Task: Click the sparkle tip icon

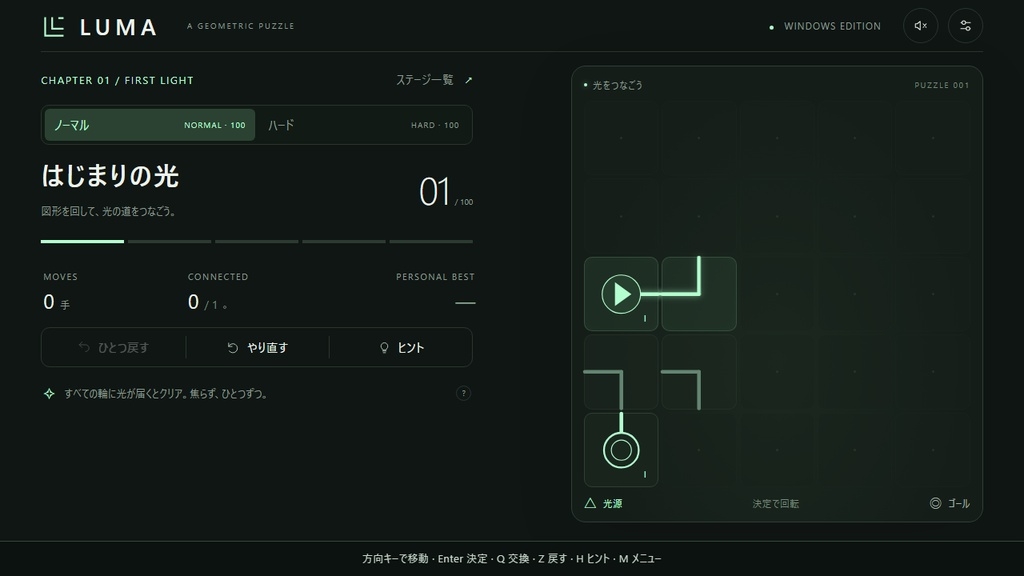Action: [49, 393]
